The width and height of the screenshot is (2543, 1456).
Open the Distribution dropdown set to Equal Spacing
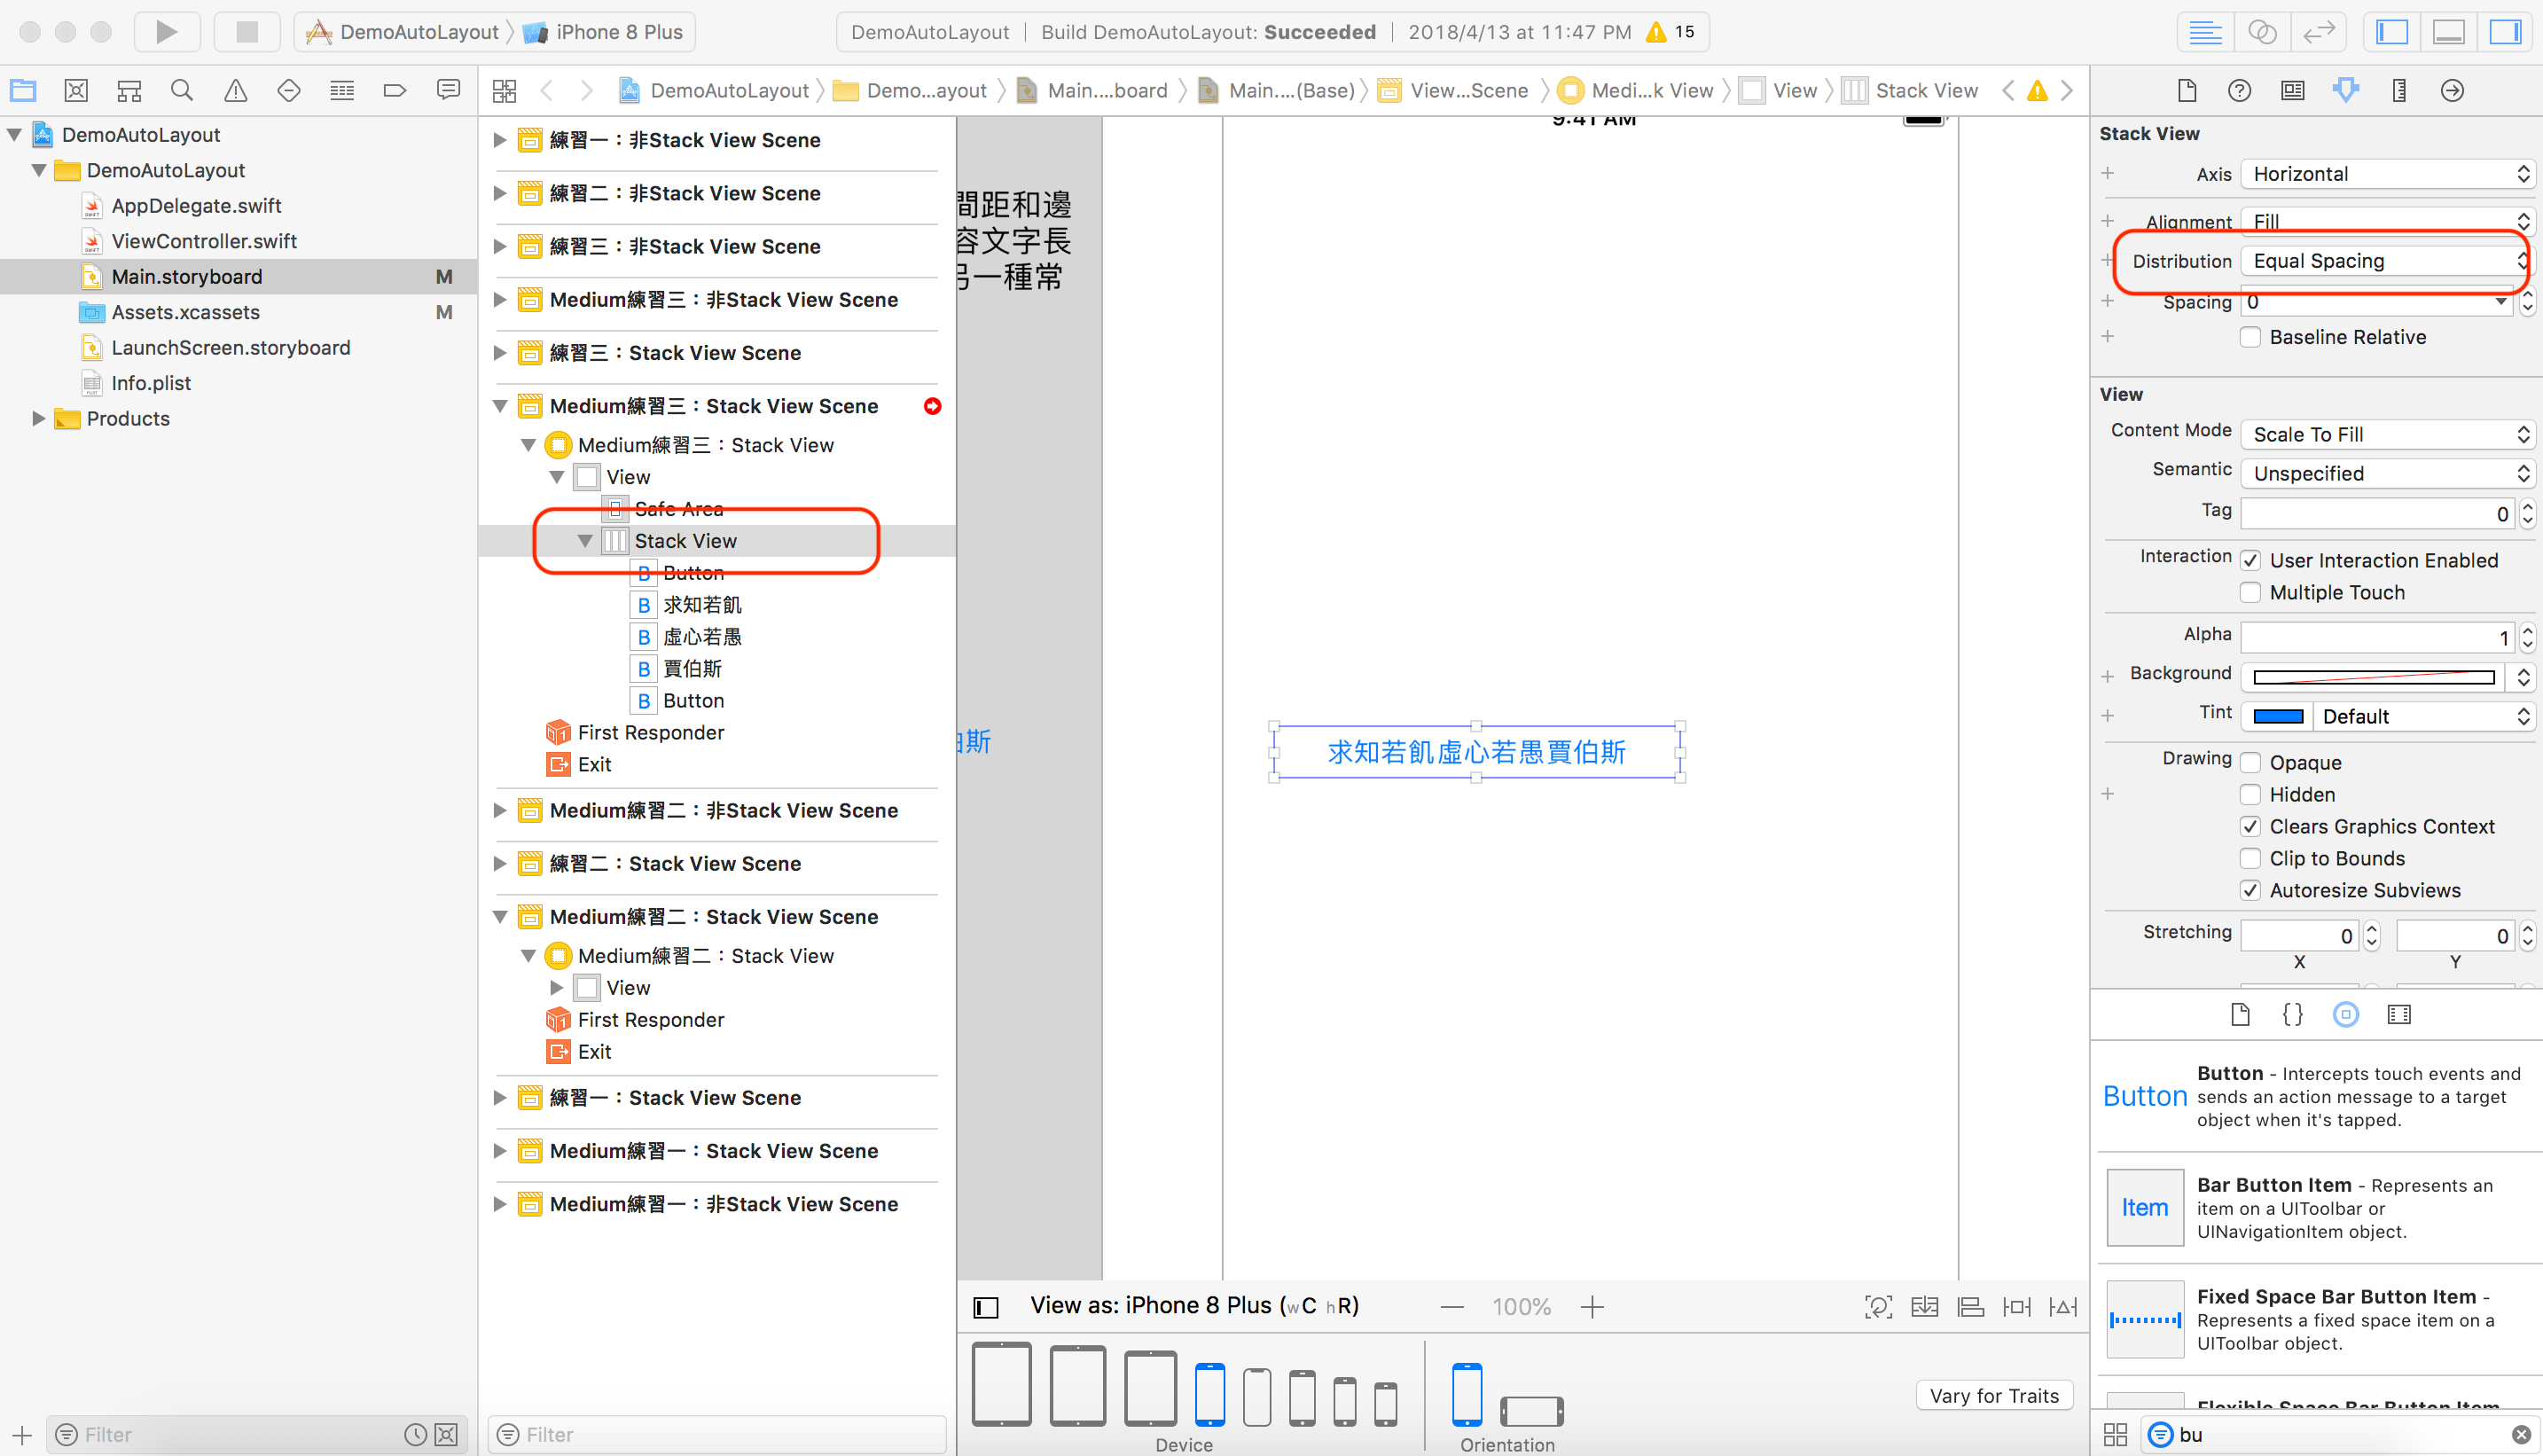pos(2383,260)
